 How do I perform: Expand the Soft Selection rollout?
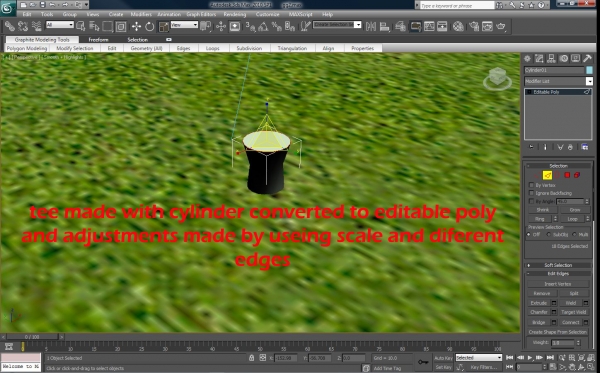click(558, 265)
